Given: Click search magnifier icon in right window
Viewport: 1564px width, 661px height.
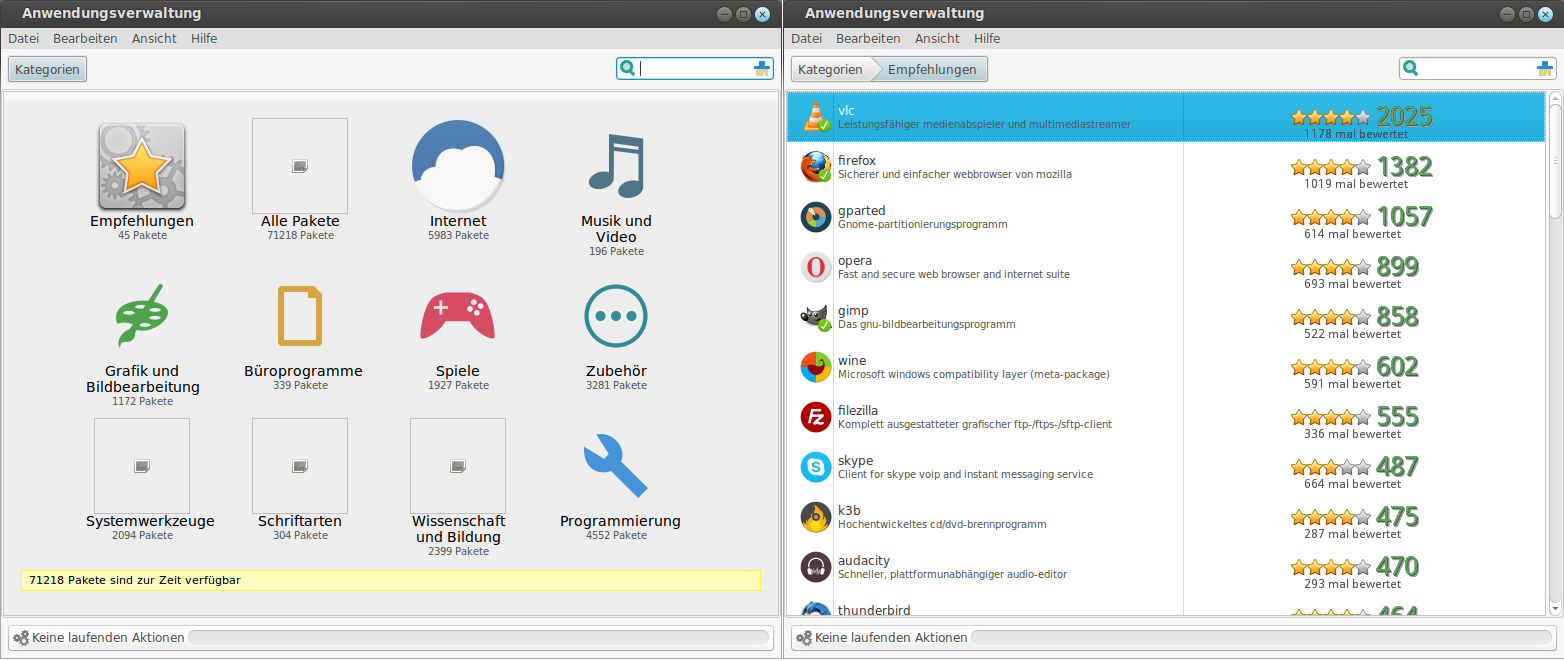Looking at the screenshot, I should coord(1410,68).
